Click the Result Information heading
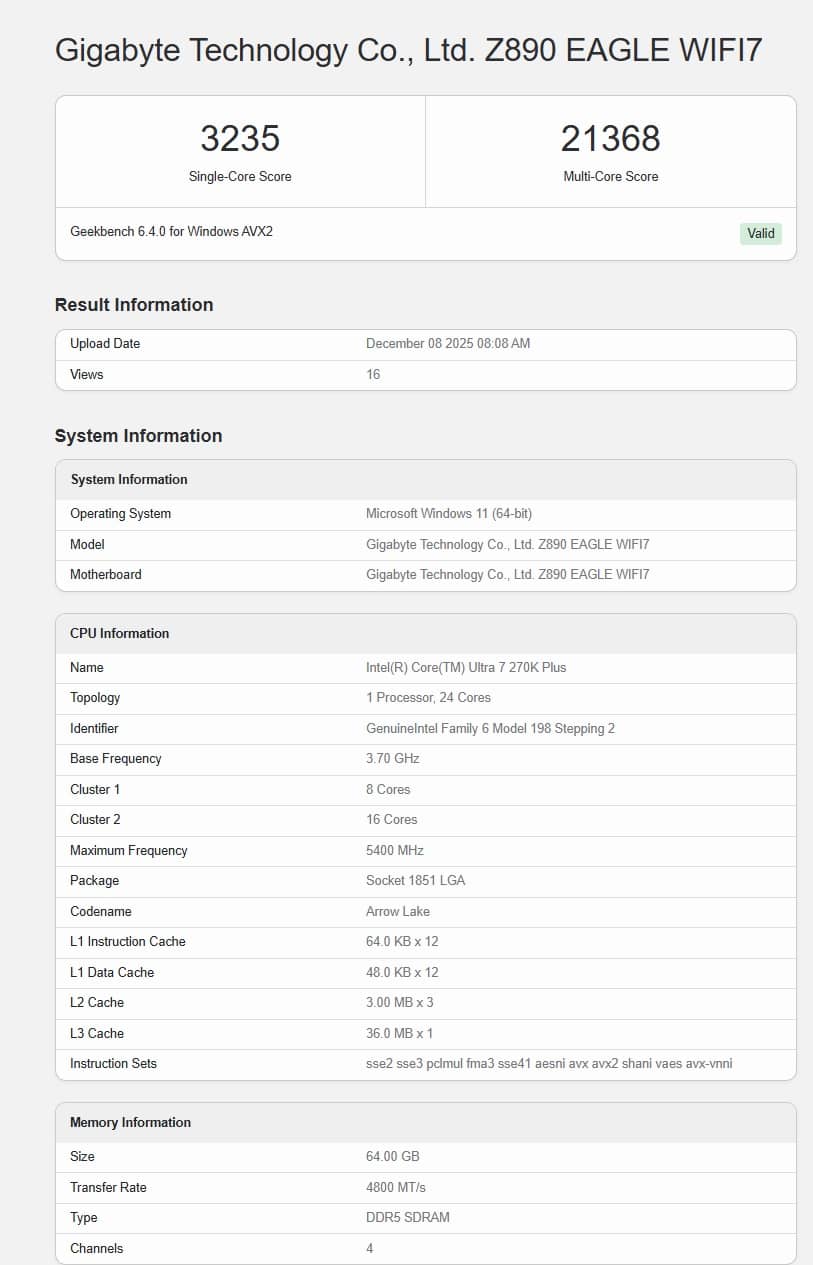 pyautogui.click(x=134, y=305)
